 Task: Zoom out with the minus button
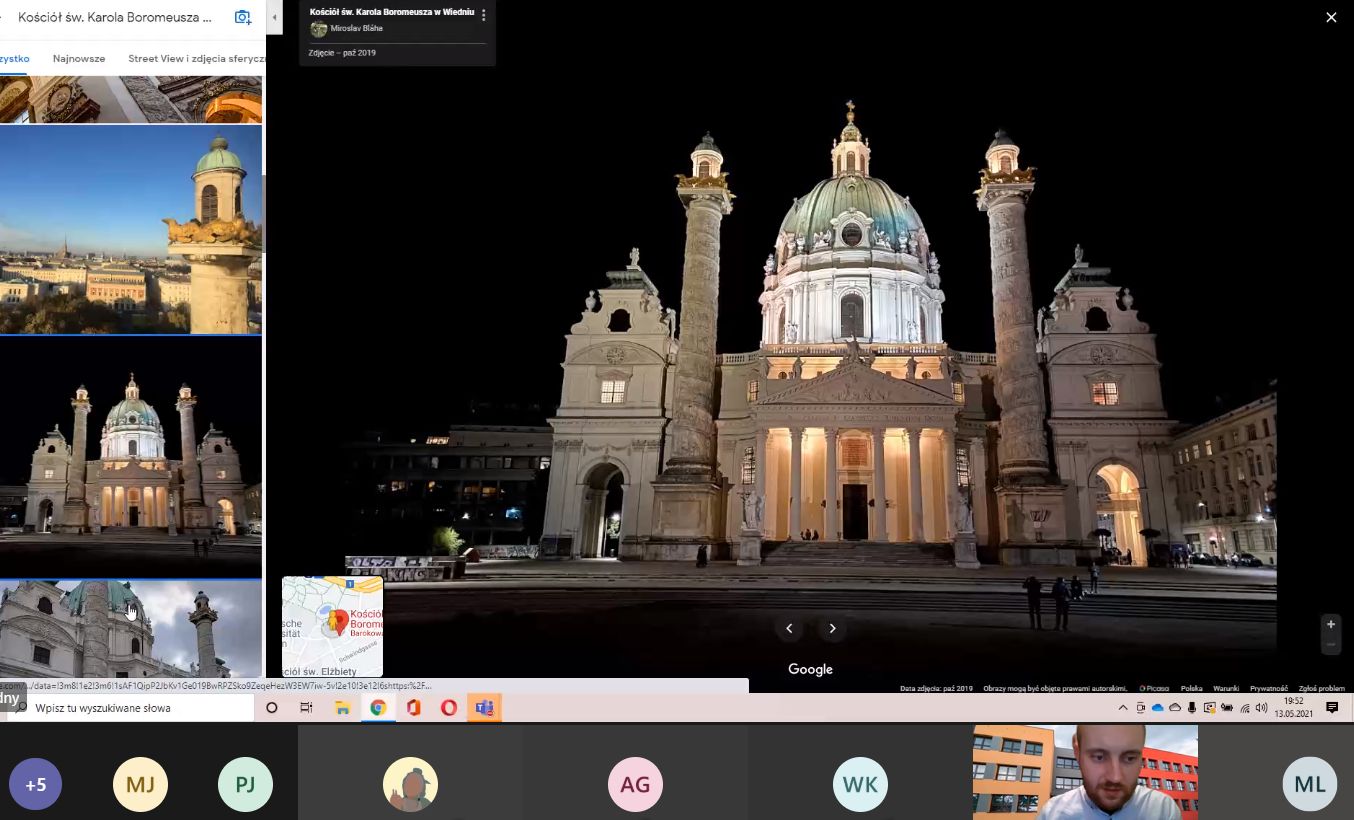[x=1330, y=645]
